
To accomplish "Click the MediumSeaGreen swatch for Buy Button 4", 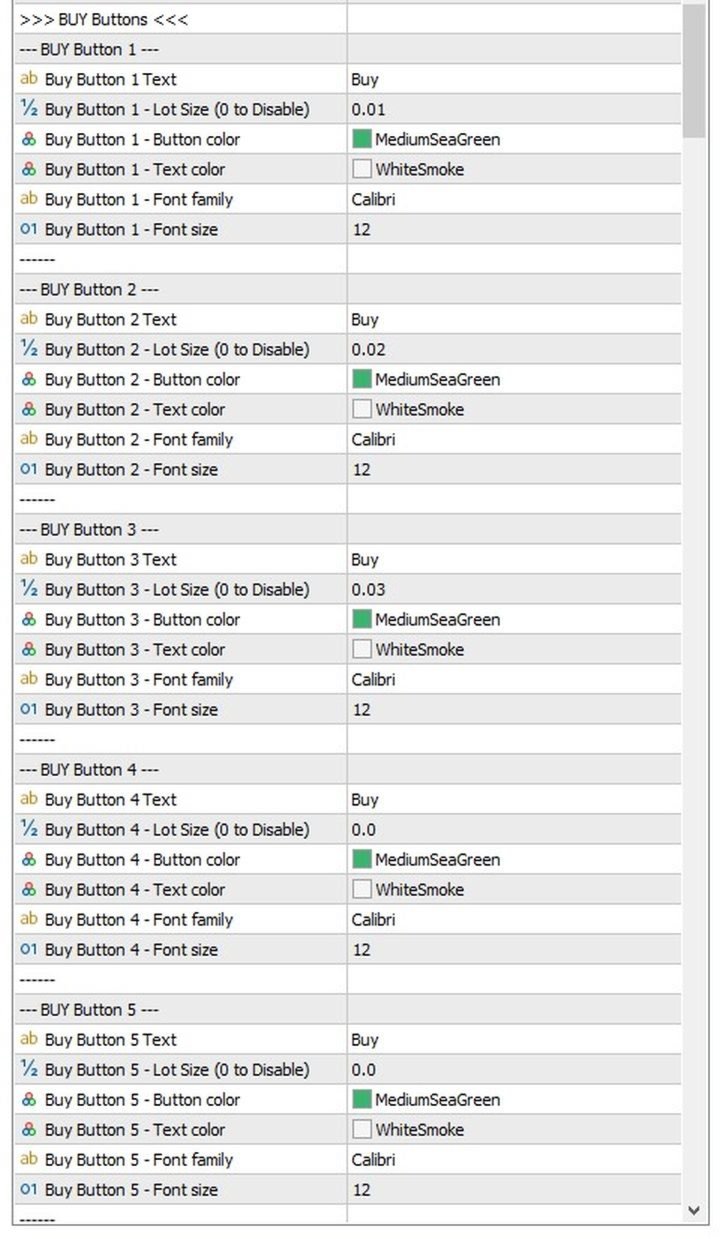I will coord(361,859).
